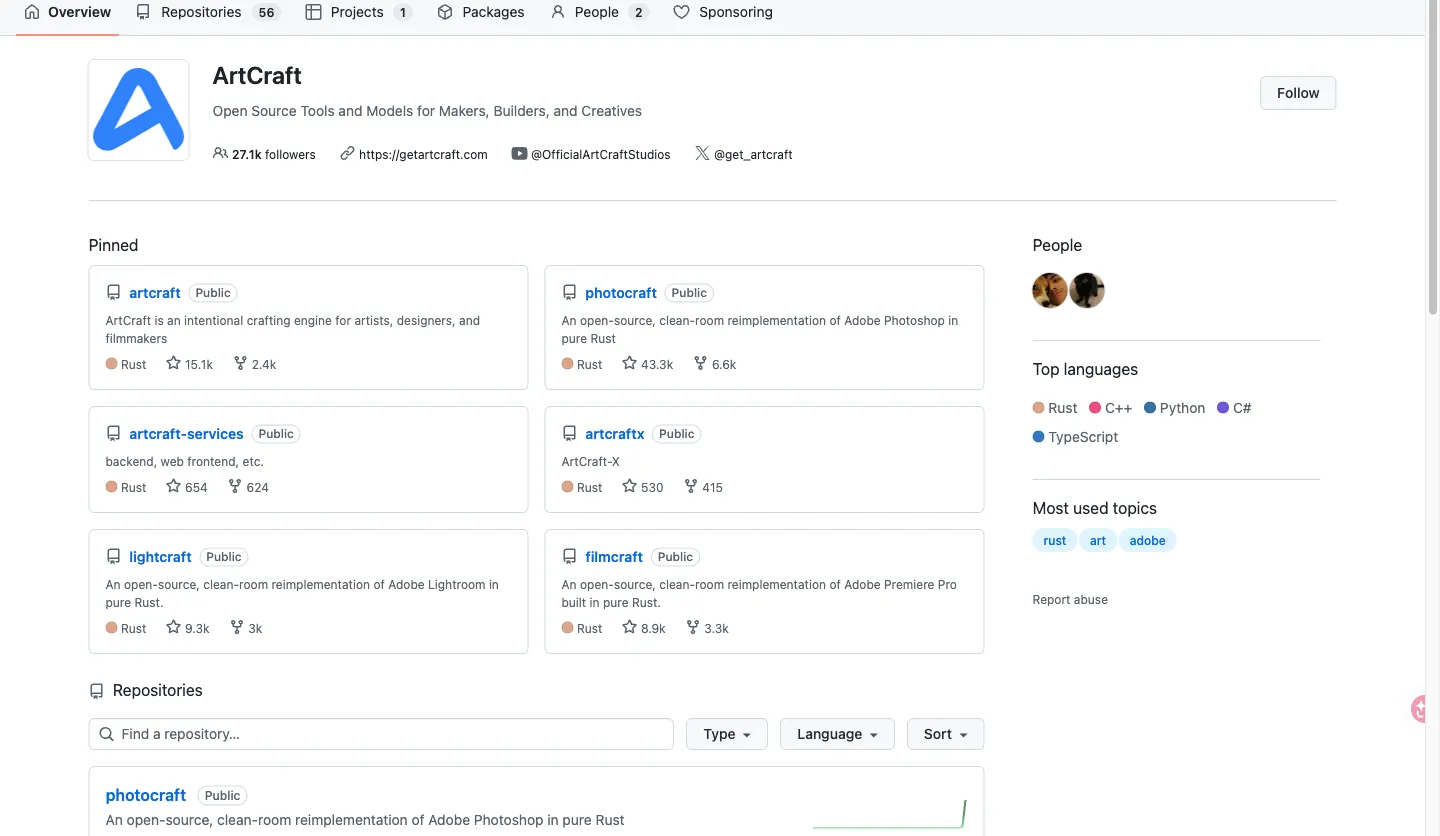Viewport: 1440px width, 836px height.
Task: Go to the Packages tab
Action: pyautogui.click(x=481, y=12)
